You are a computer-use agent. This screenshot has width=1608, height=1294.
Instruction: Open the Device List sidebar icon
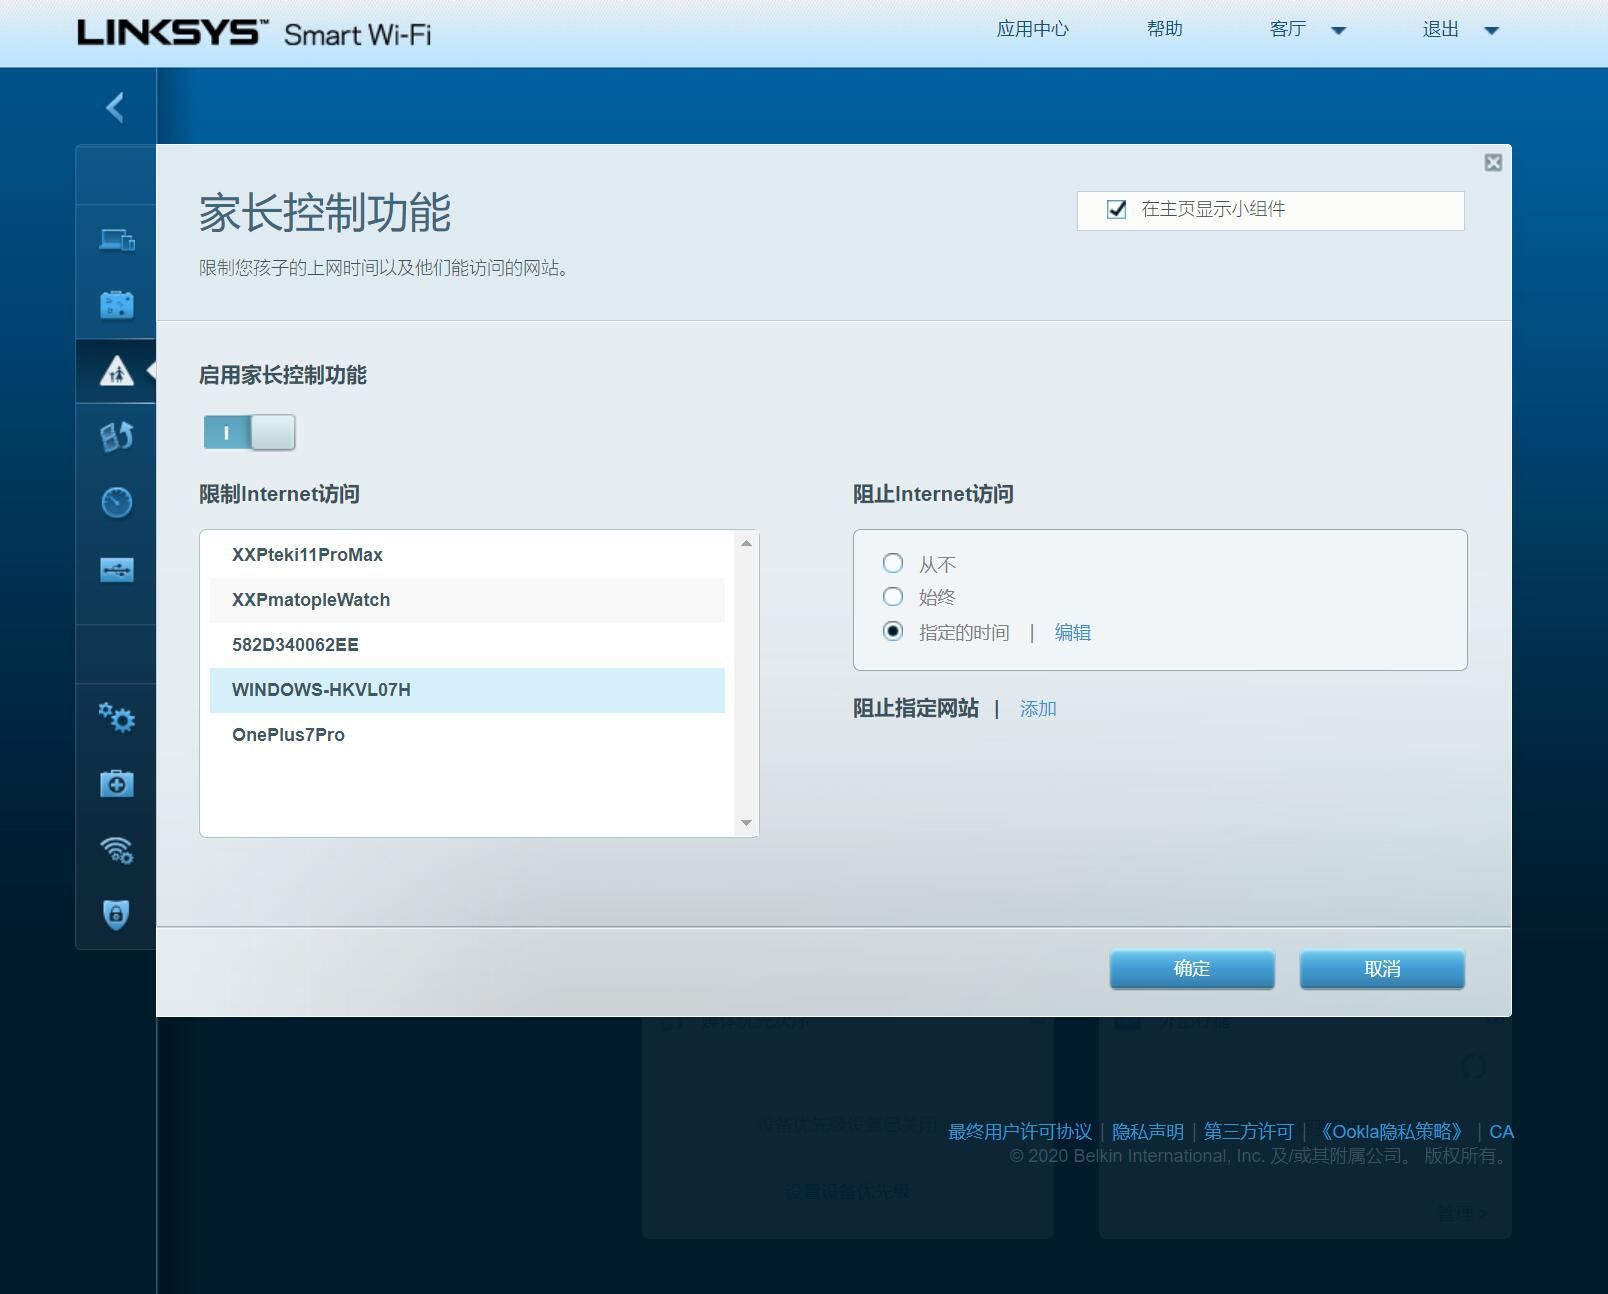pos(117,240)
